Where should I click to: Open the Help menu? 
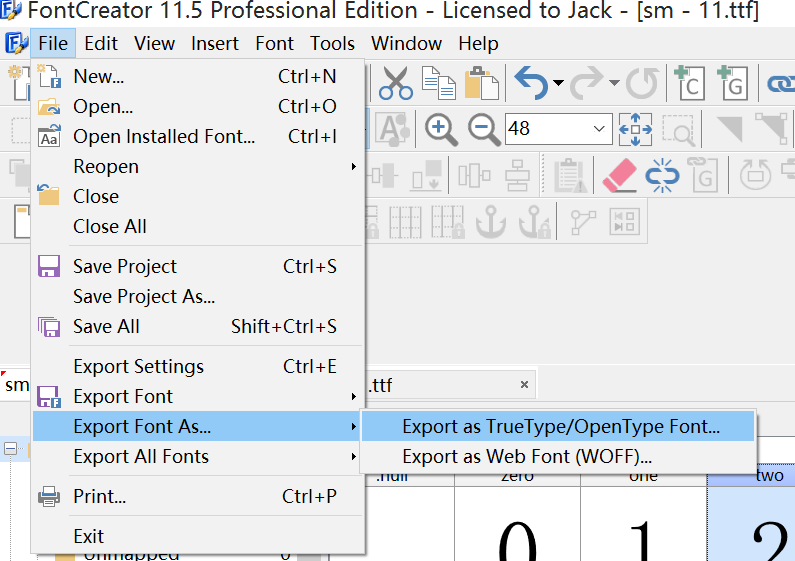[478, 44]
